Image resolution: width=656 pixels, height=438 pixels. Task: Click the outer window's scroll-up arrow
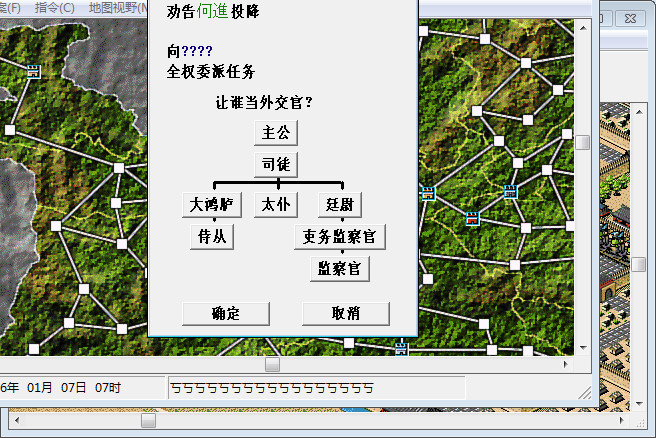[639, 112]
